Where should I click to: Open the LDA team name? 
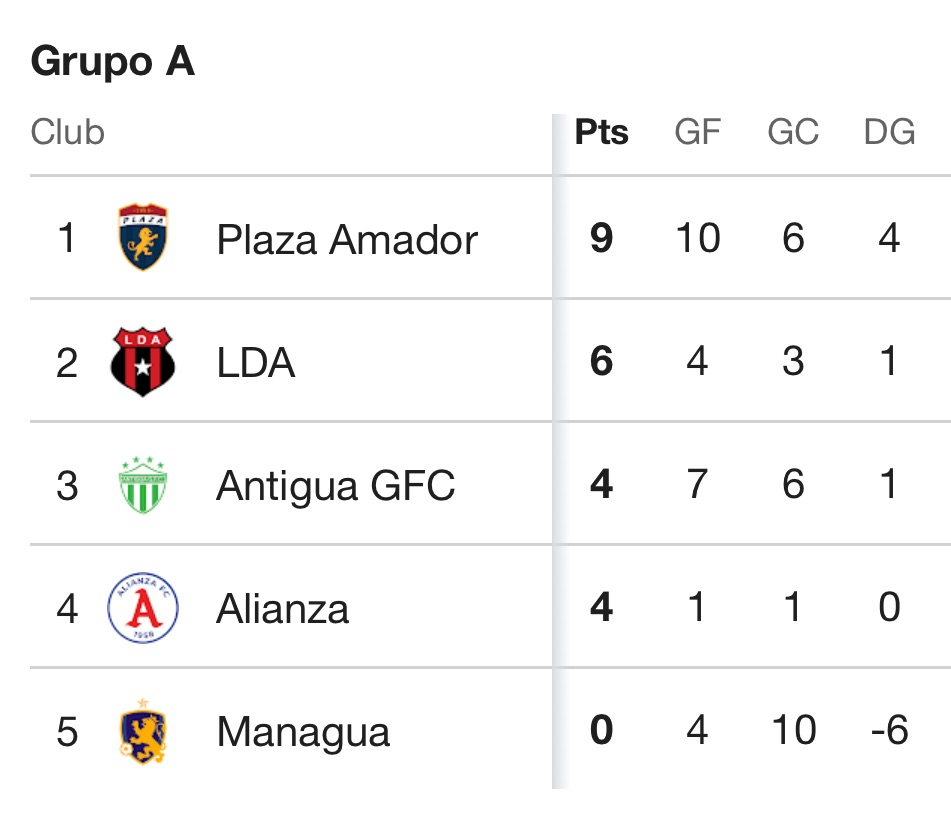256,362
